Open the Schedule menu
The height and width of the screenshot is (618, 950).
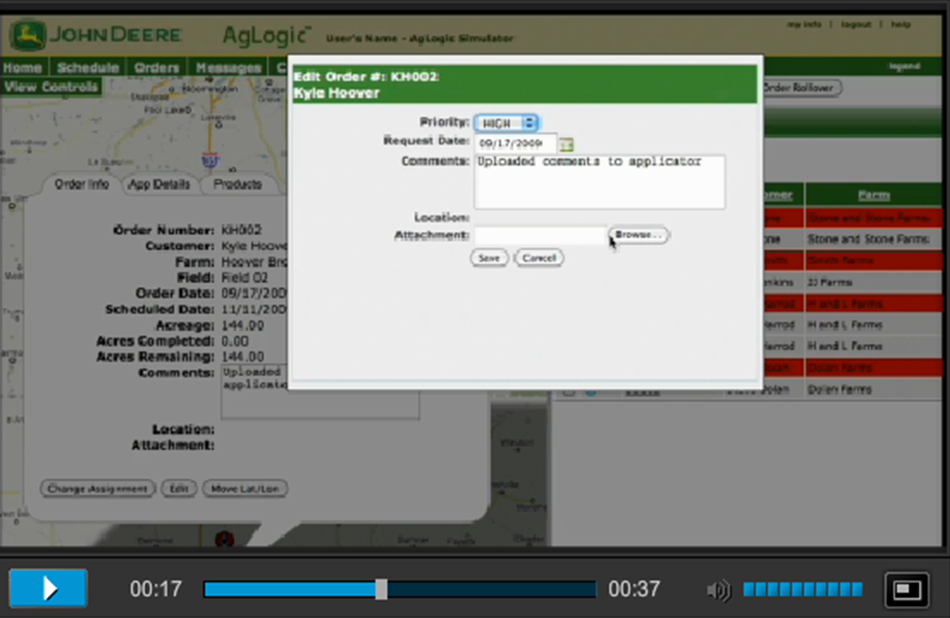point(88,68)
